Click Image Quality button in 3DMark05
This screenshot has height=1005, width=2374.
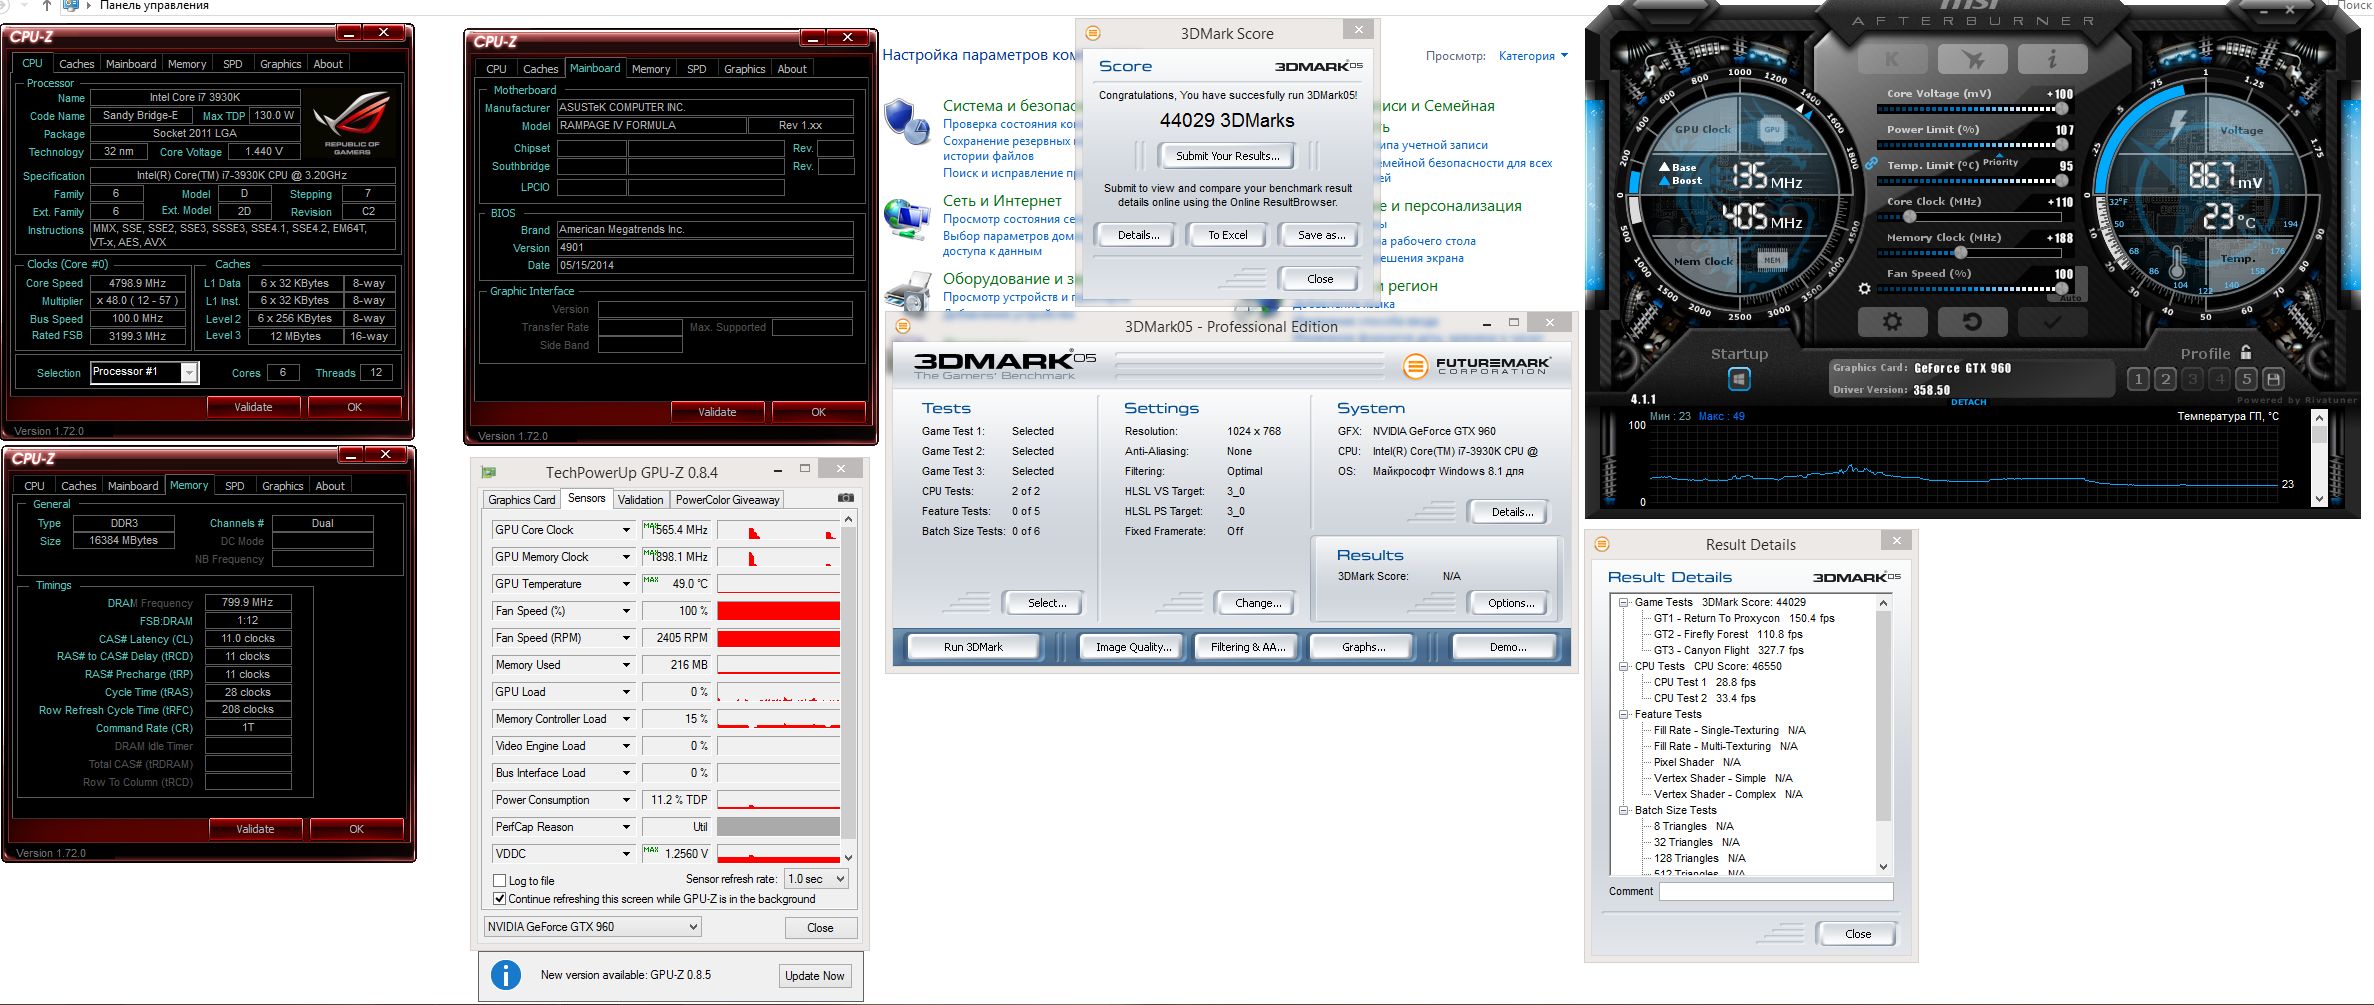click(1133, 647)
